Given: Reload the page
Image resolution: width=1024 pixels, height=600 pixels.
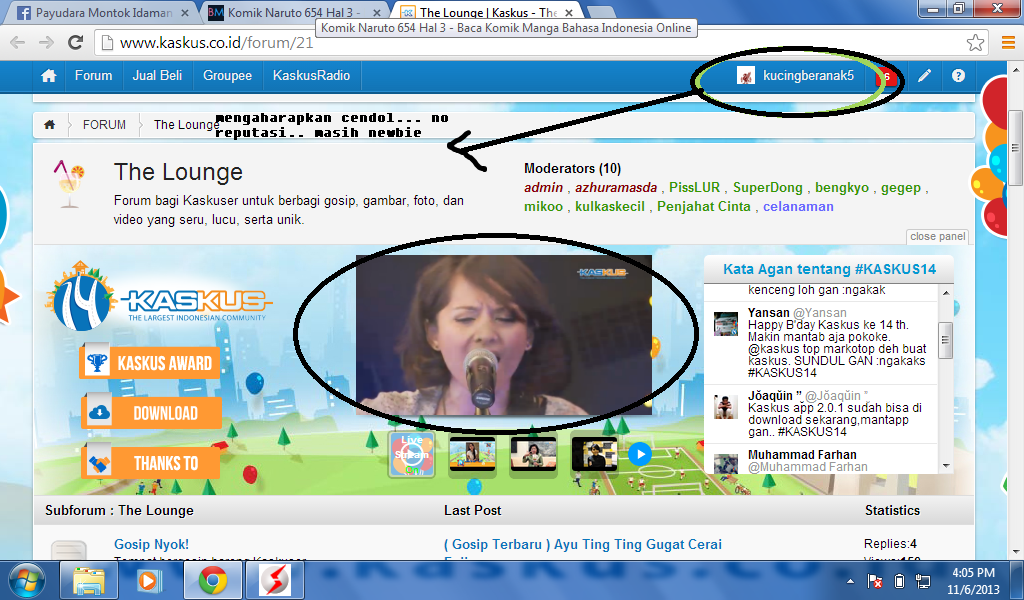Looking at the screenshot, I should (76, 43).
